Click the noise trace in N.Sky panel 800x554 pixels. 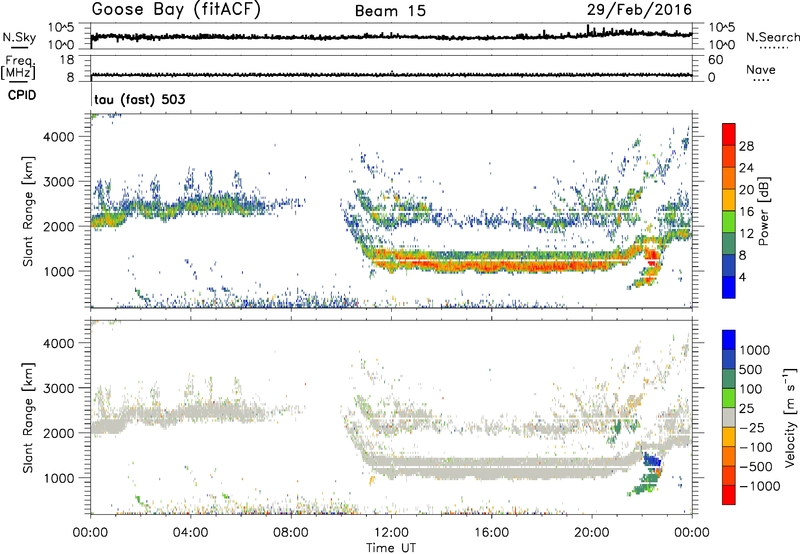pos(391,36)
